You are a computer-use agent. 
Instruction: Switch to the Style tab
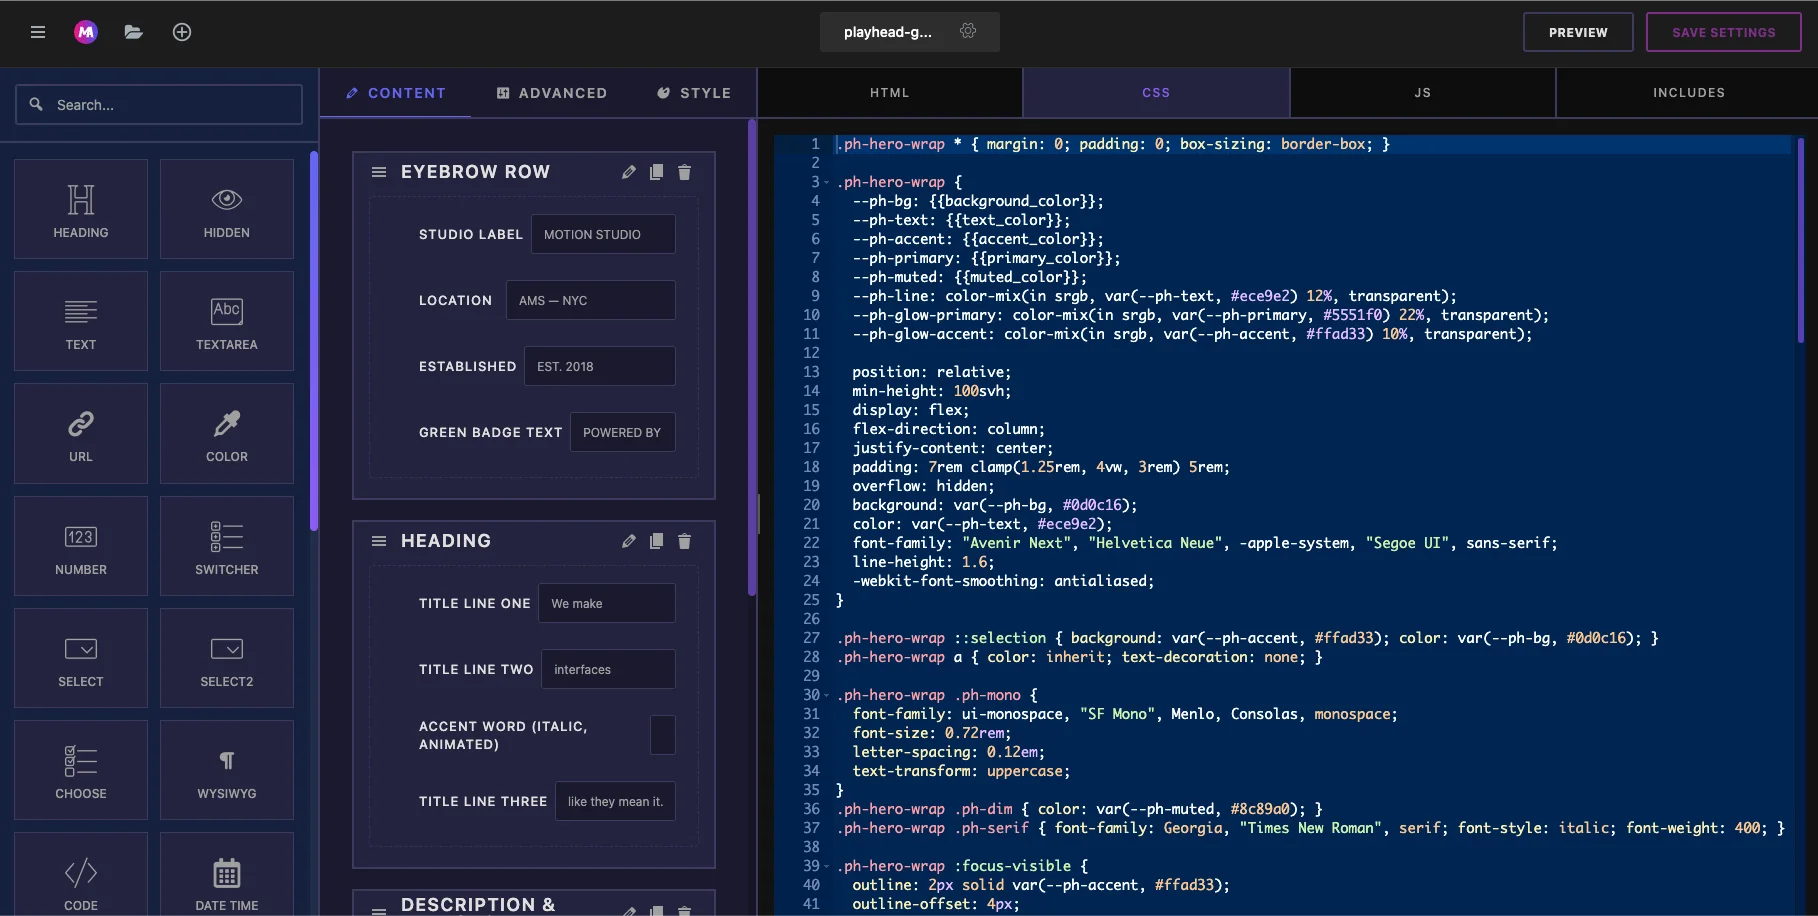point(694,93)
